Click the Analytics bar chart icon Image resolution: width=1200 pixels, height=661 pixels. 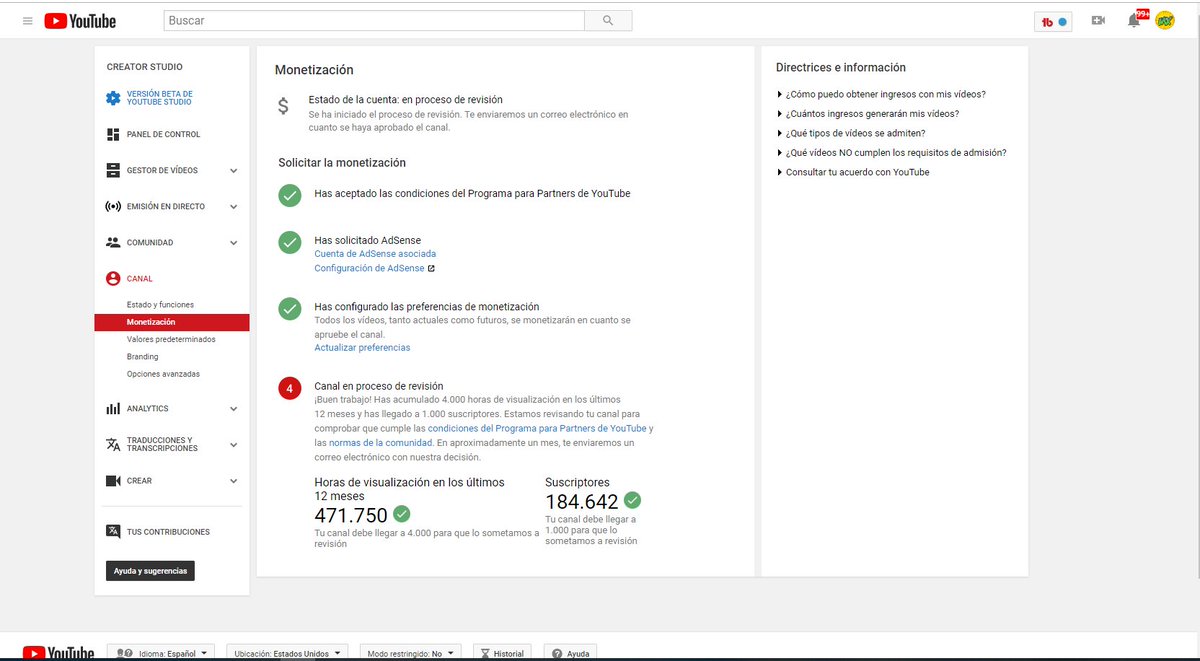coord(113,409)
